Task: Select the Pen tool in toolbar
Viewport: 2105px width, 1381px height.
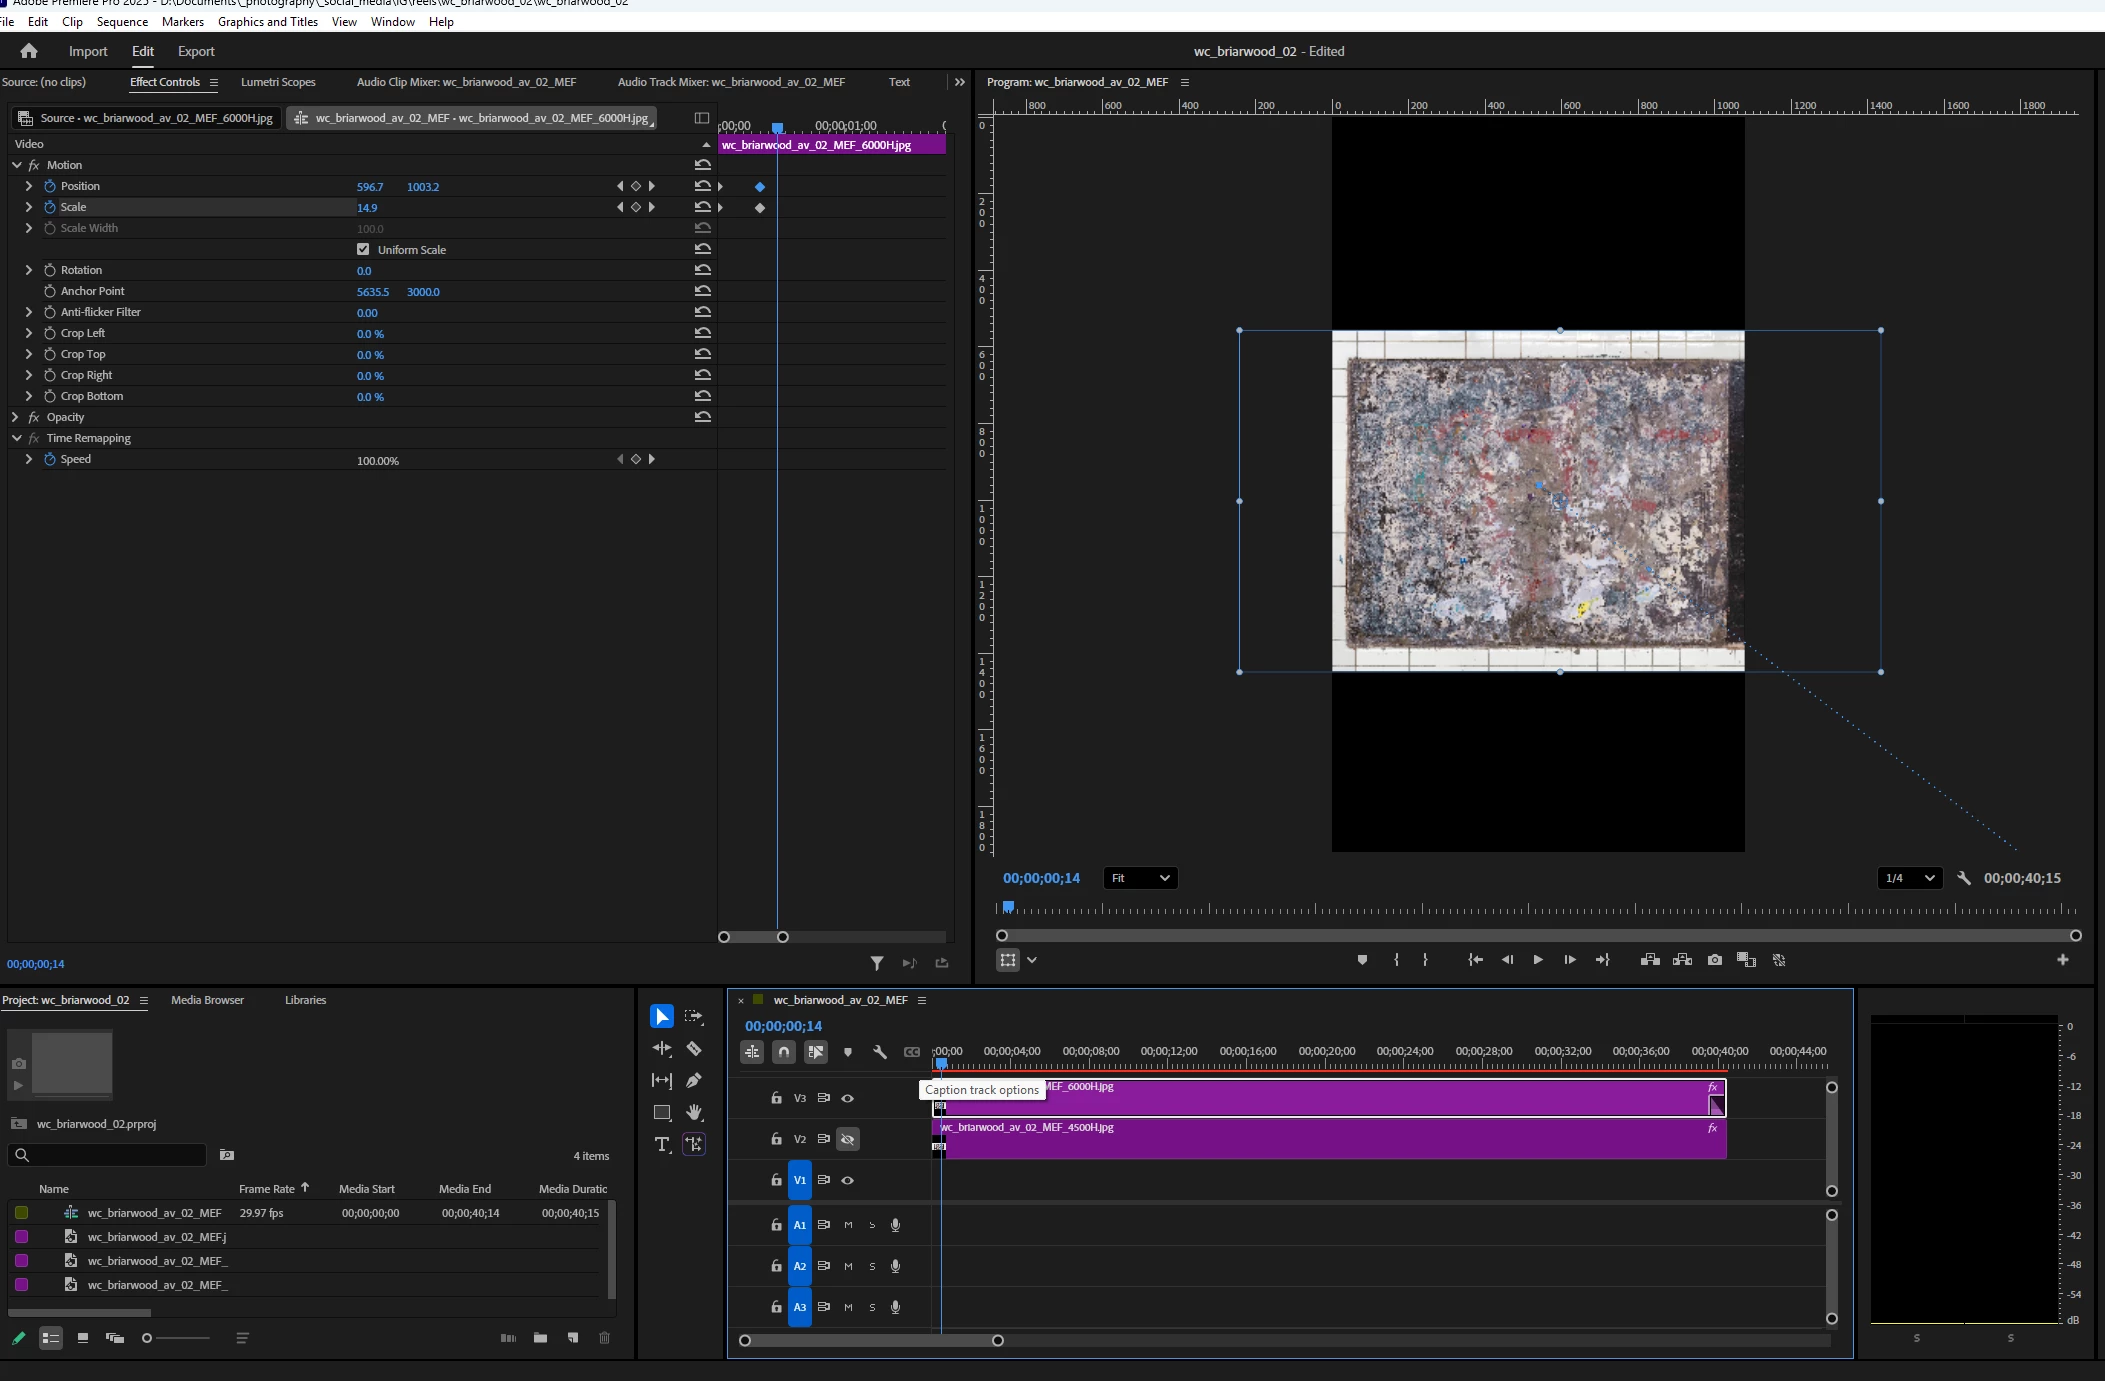Action: [694, 1081]
